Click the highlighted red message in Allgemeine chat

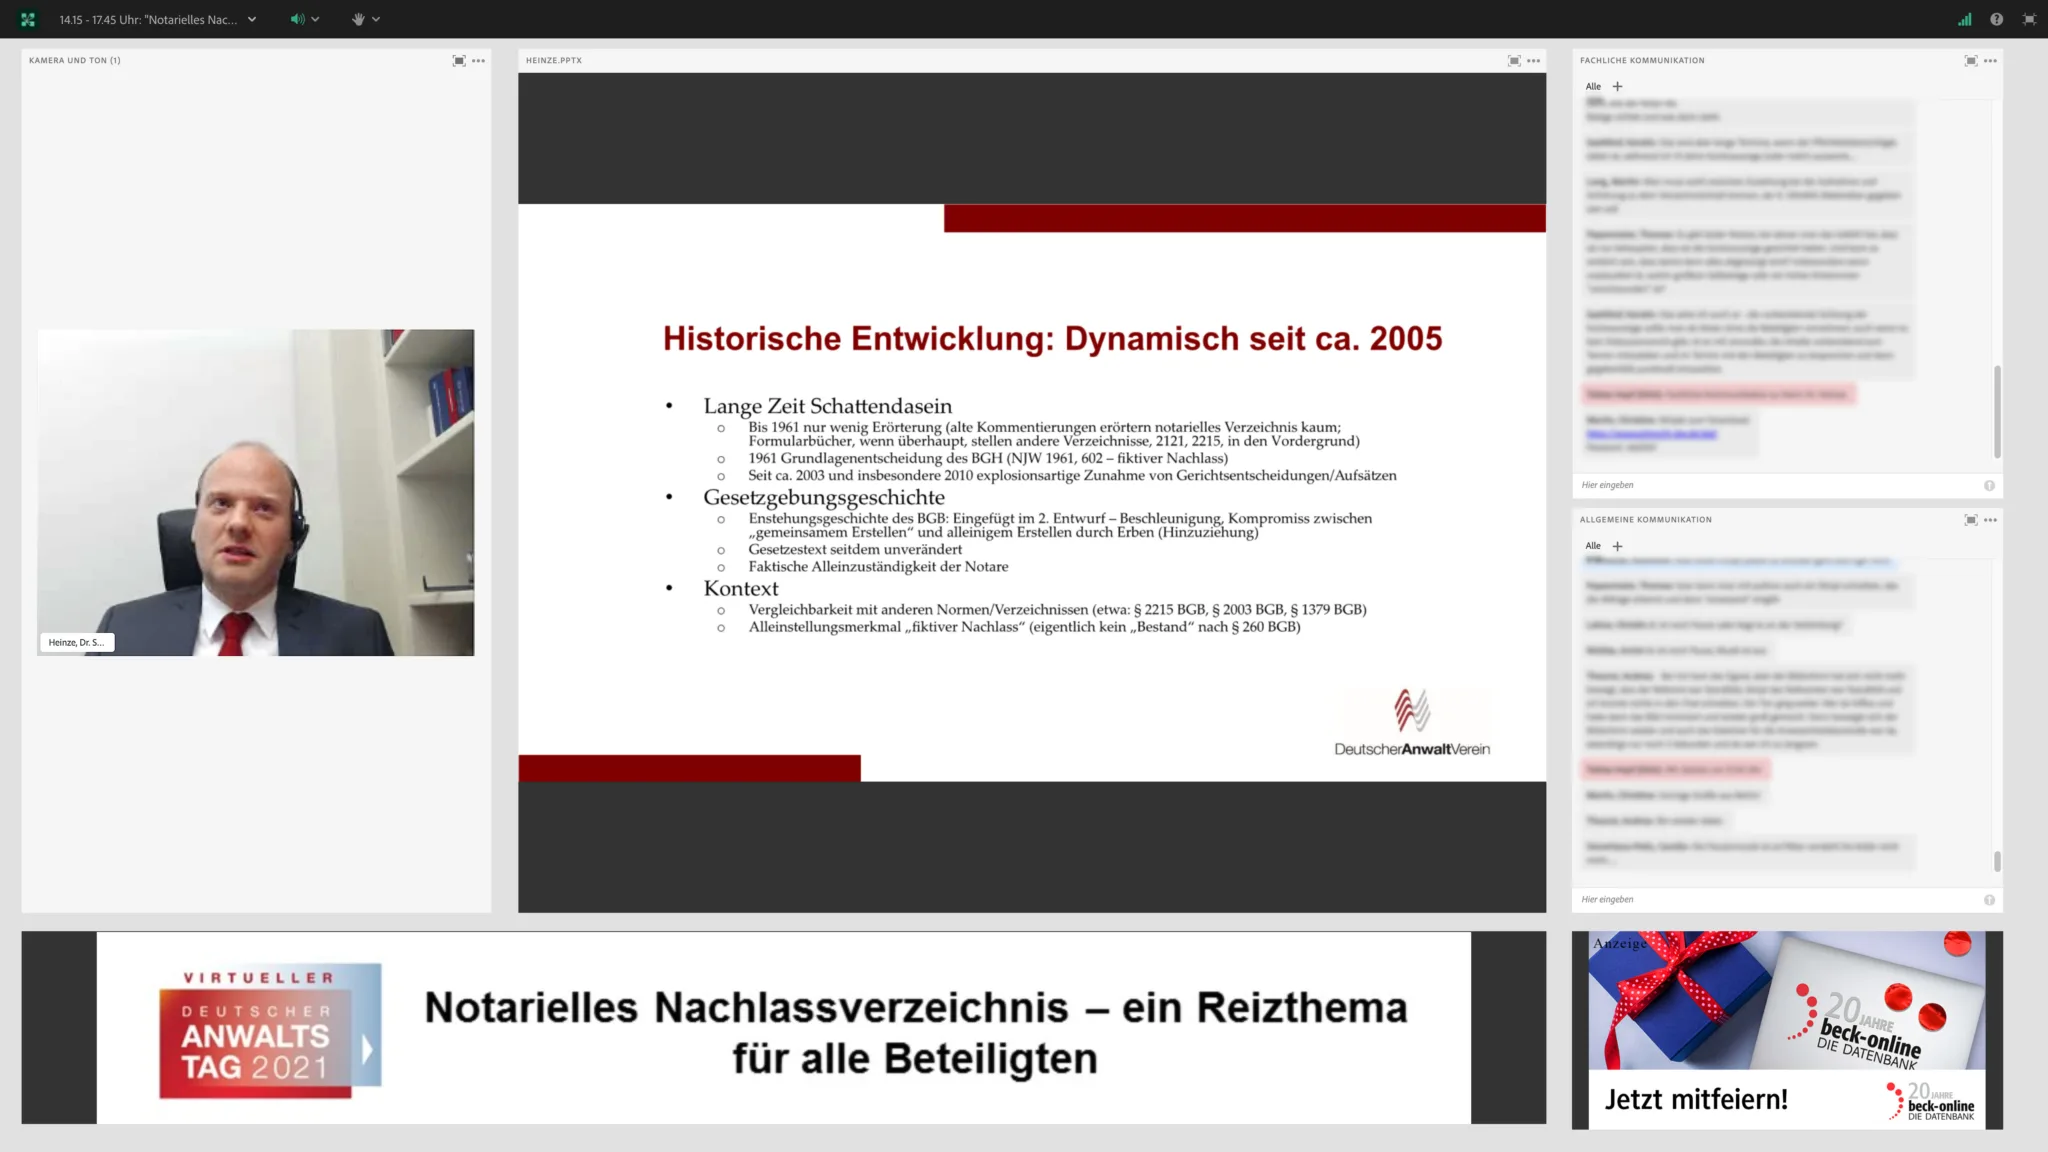pos(1675,769)
